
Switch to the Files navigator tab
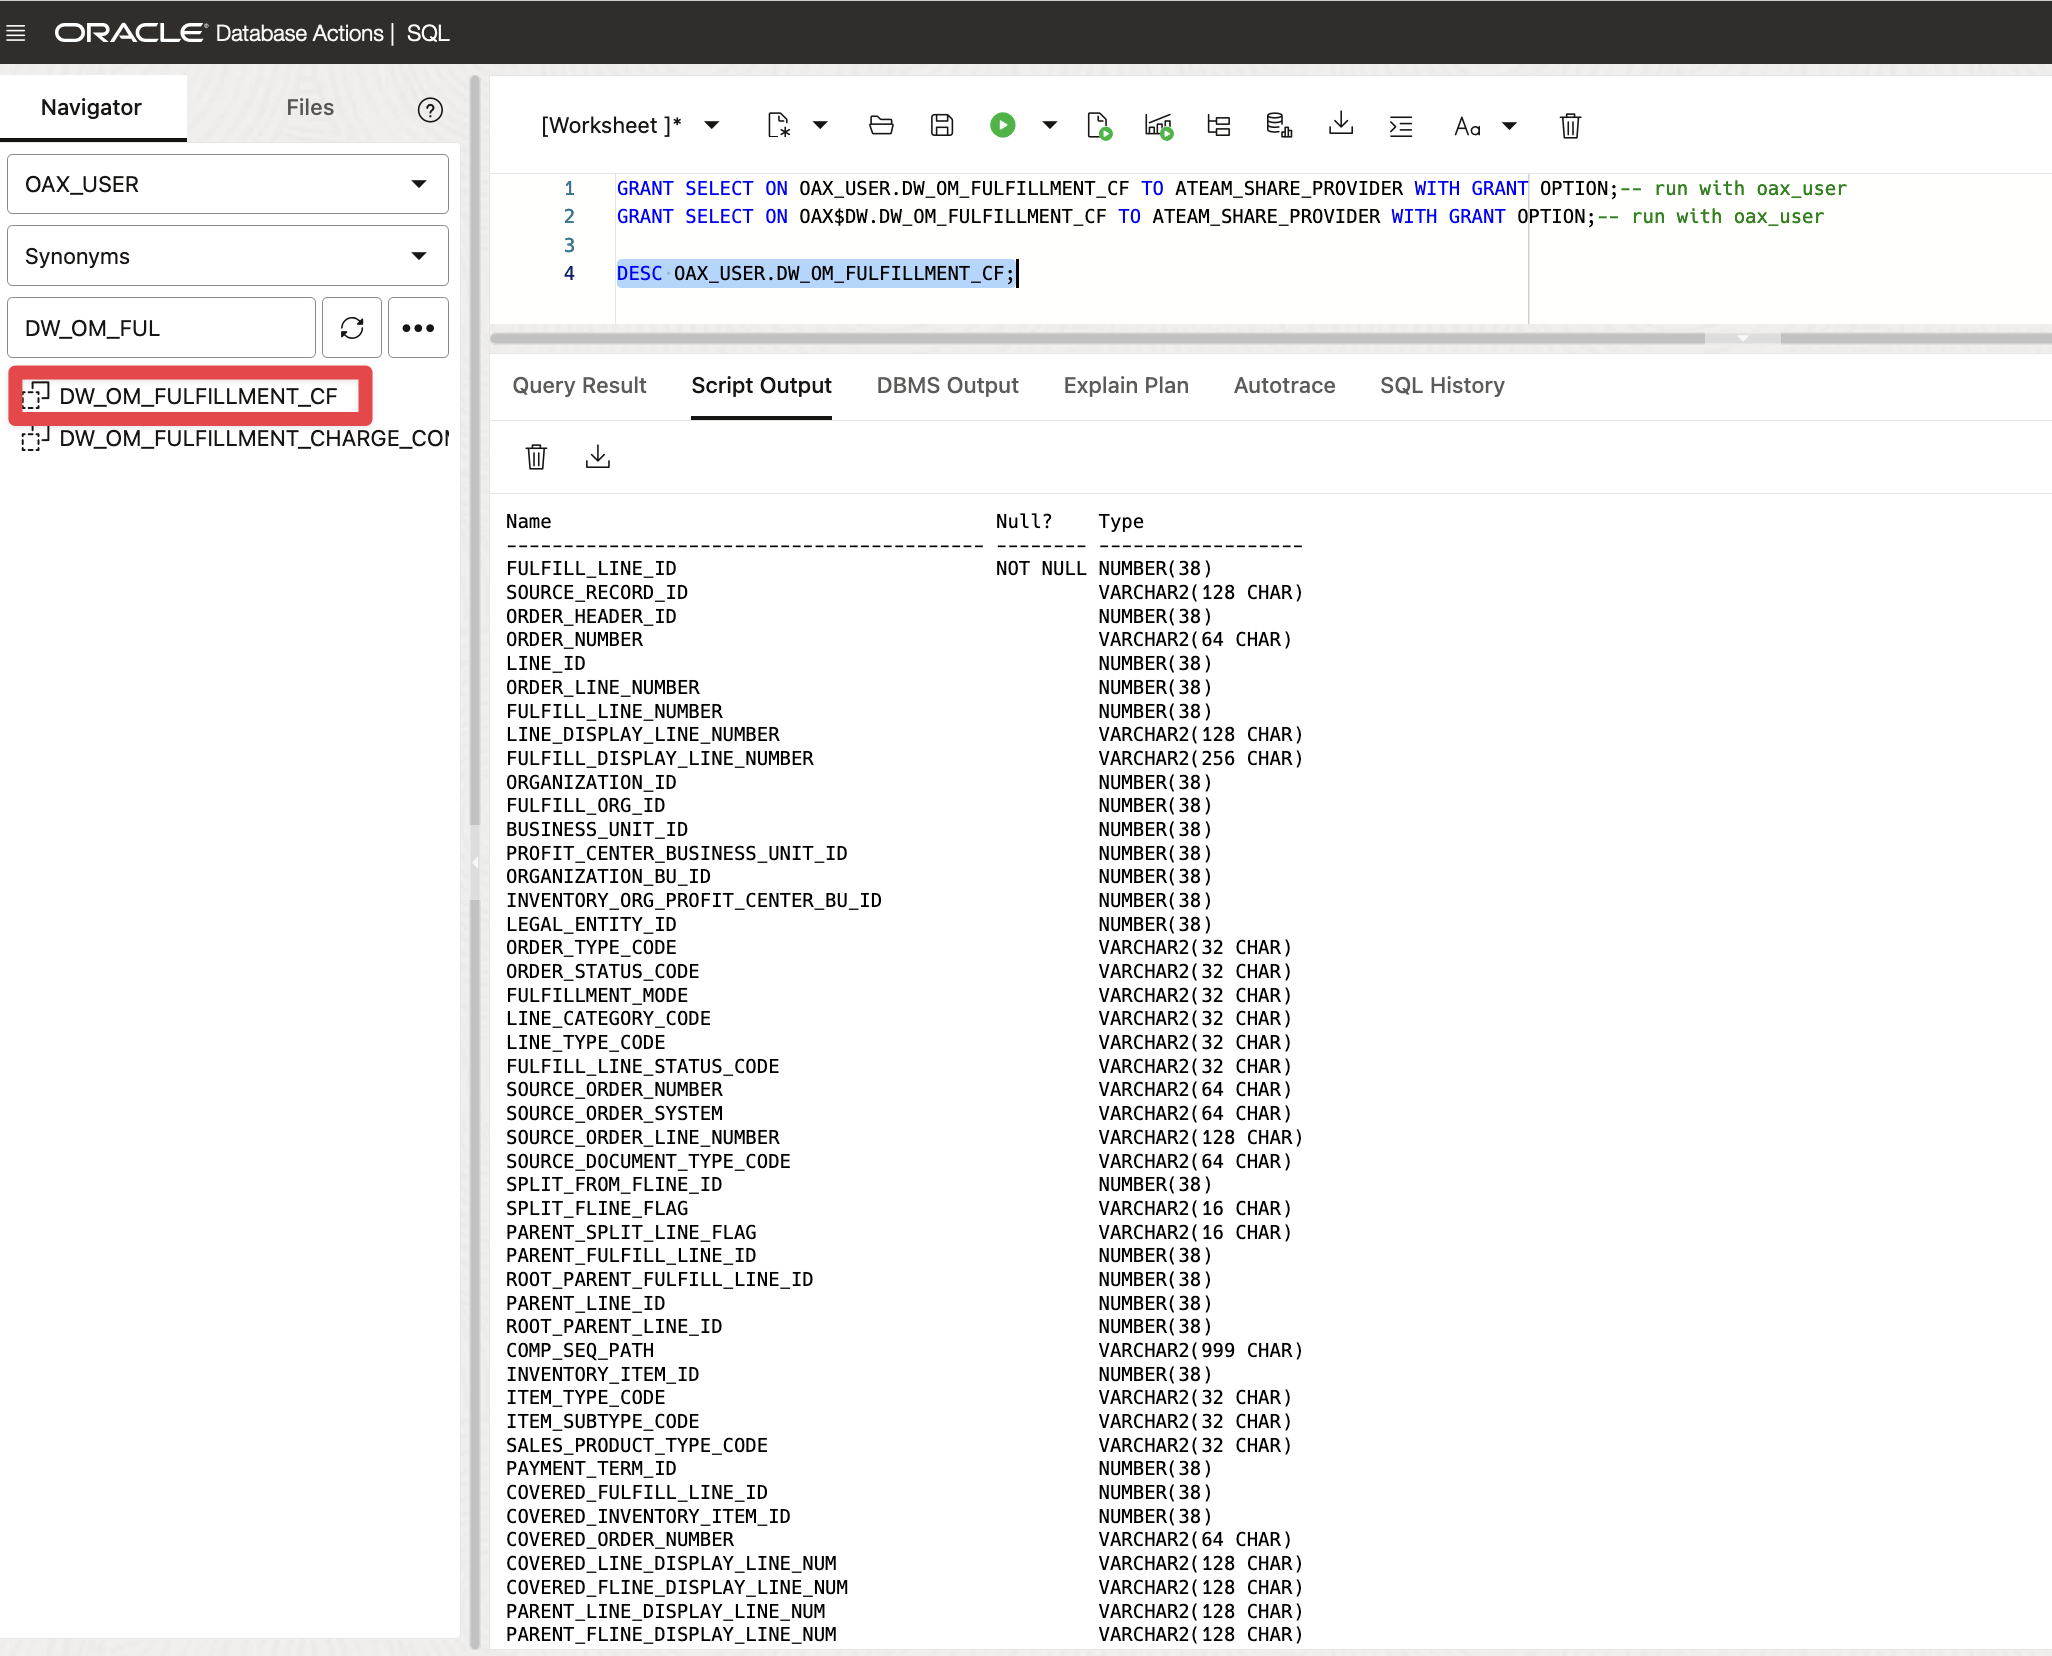pyautogui.click(x=310, y=107)
